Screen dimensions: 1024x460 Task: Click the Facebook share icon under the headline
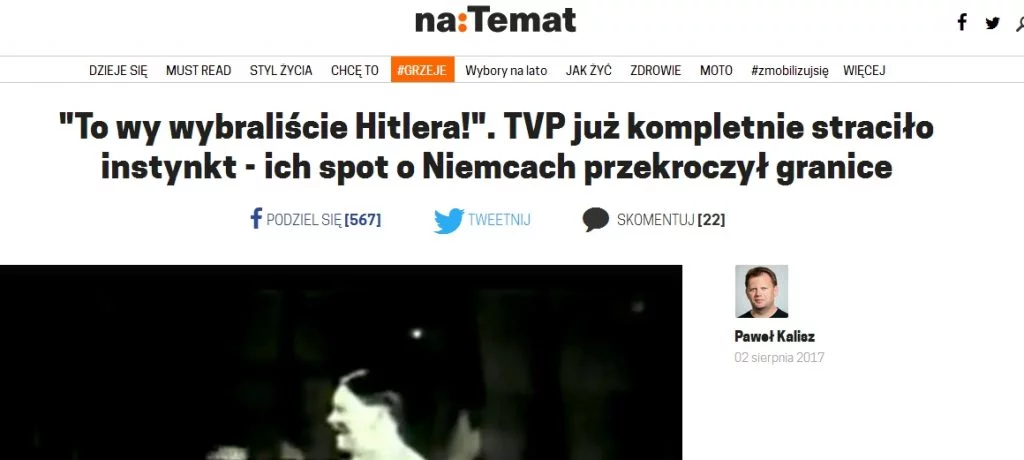pos(256,218)
